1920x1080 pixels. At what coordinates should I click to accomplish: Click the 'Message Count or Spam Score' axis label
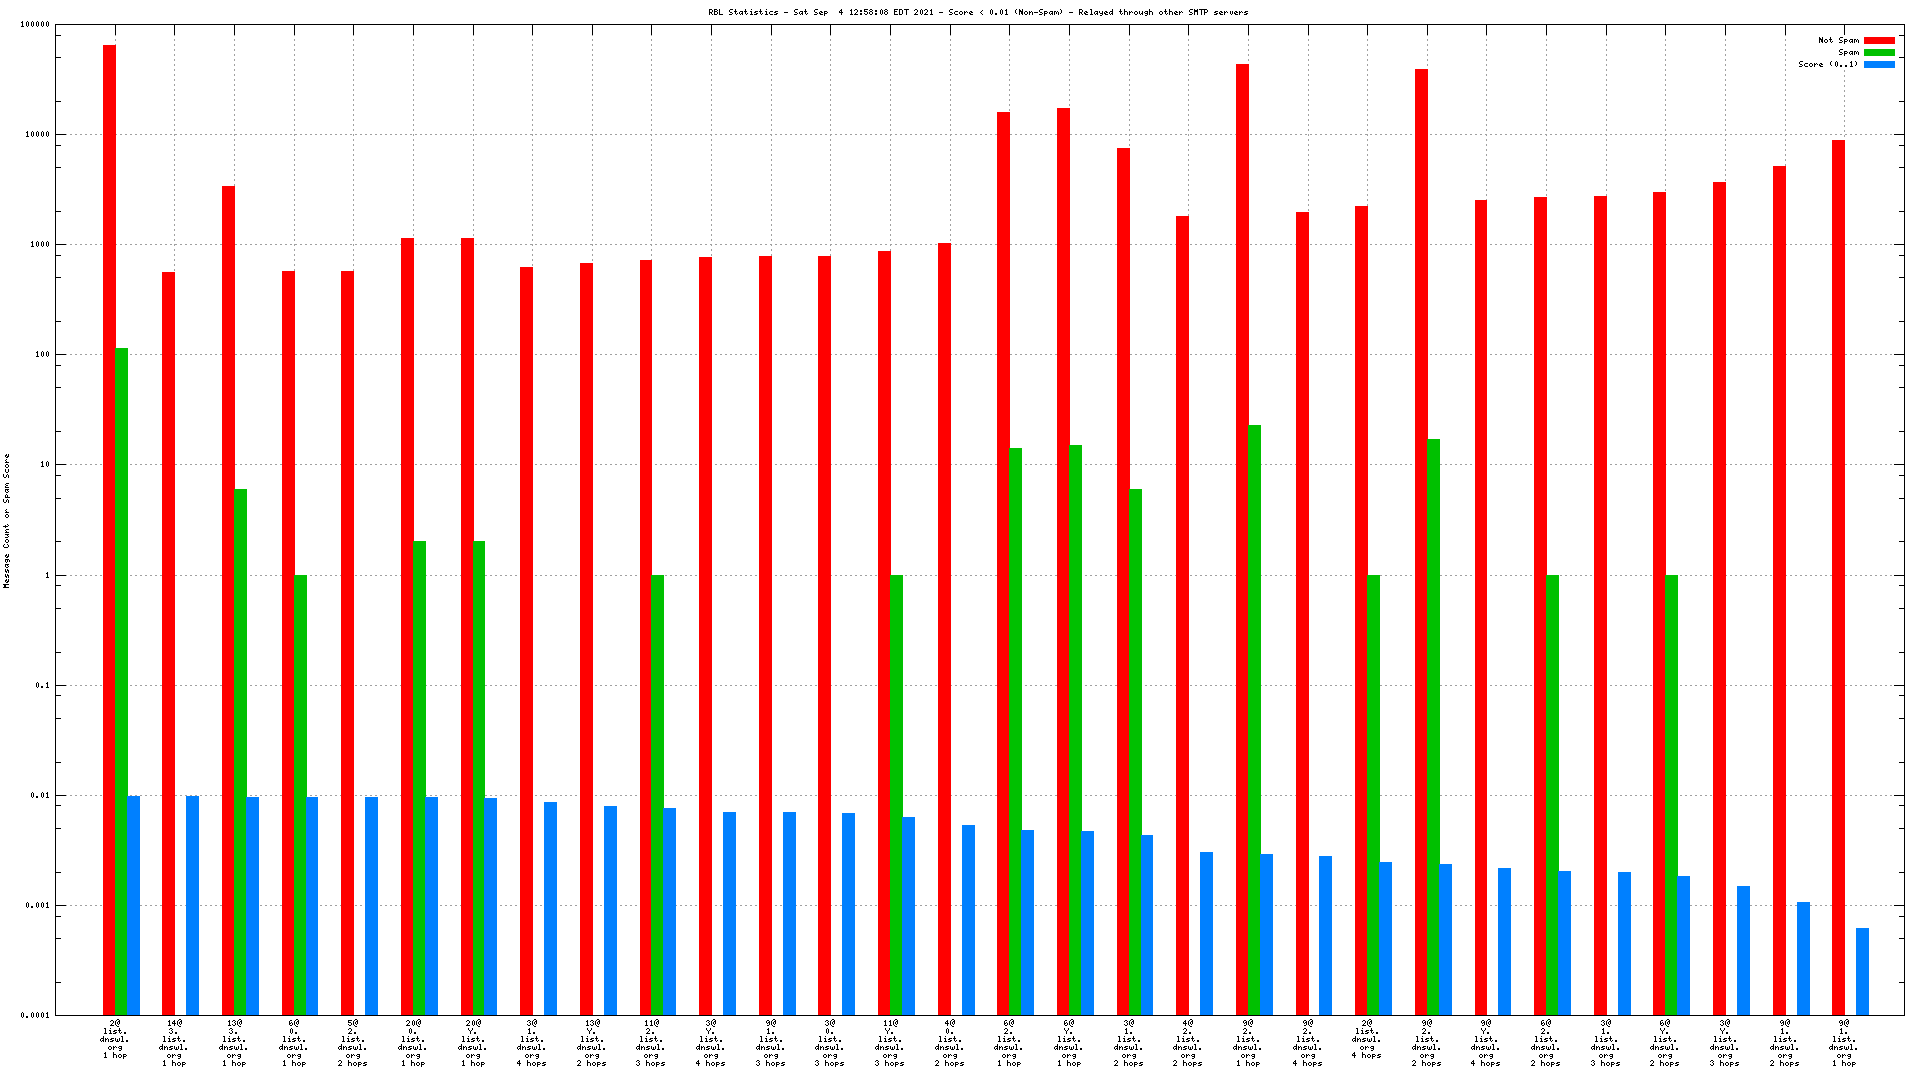coord(6,520)
